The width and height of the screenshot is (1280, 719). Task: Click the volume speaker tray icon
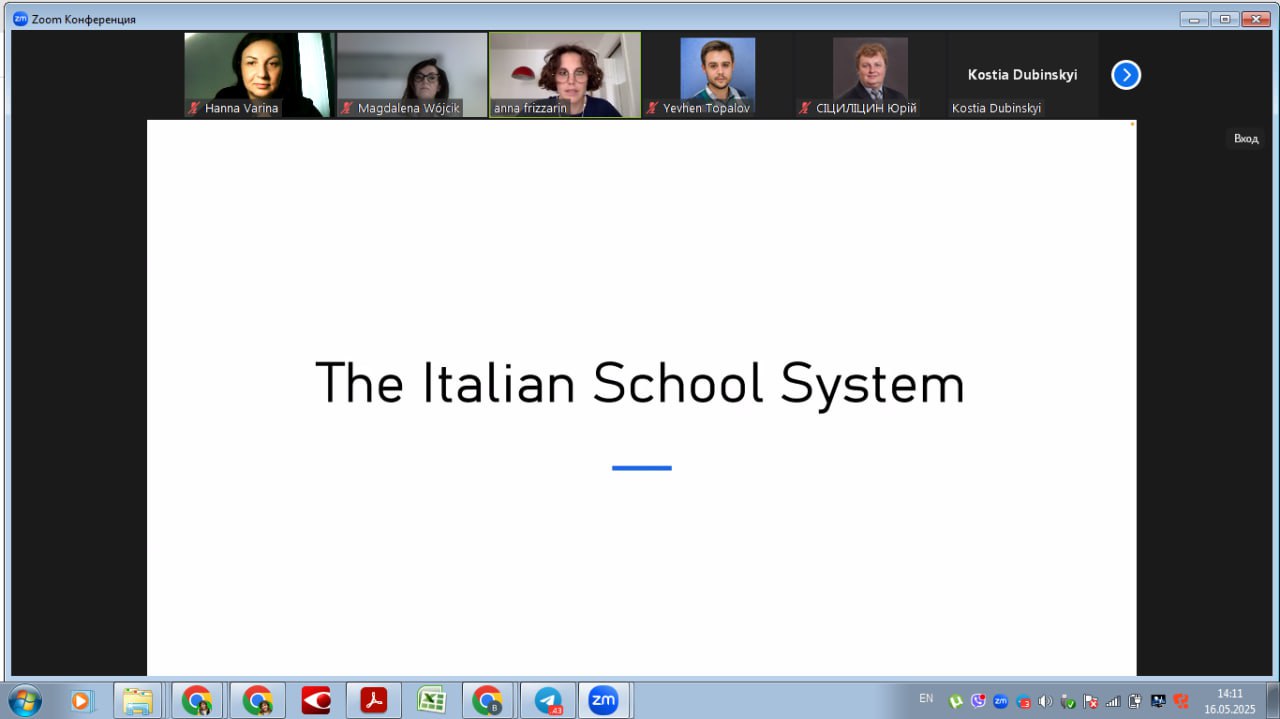[x=1045, y=701]
